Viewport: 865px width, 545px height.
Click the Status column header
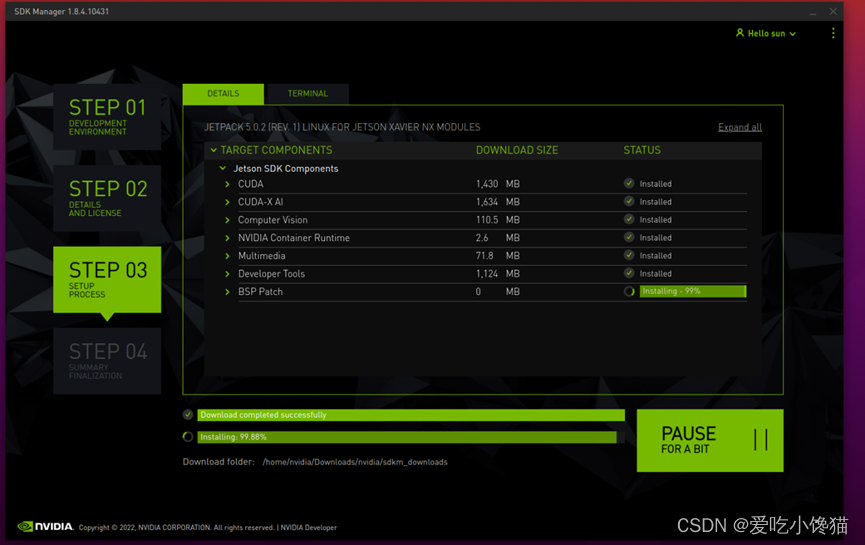click(642, 150)
